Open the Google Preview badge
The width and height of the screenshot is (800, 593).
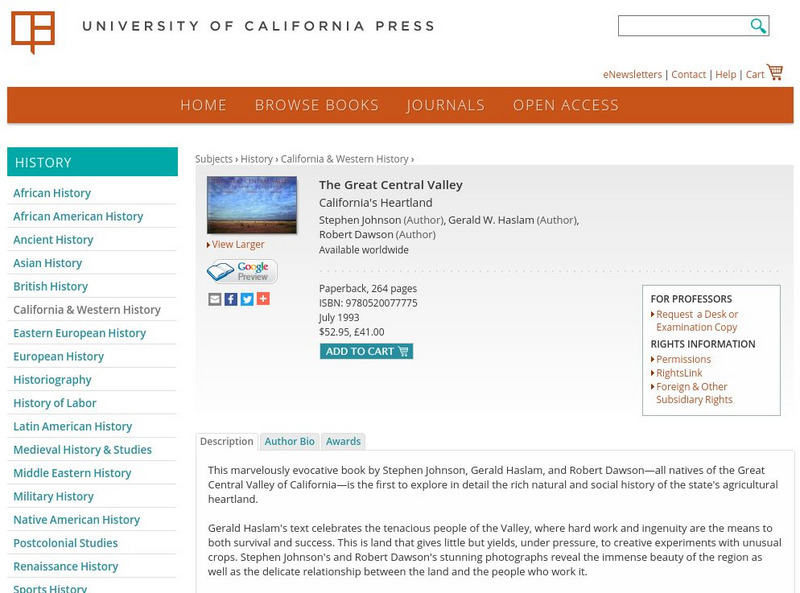(x=241, y=271)
